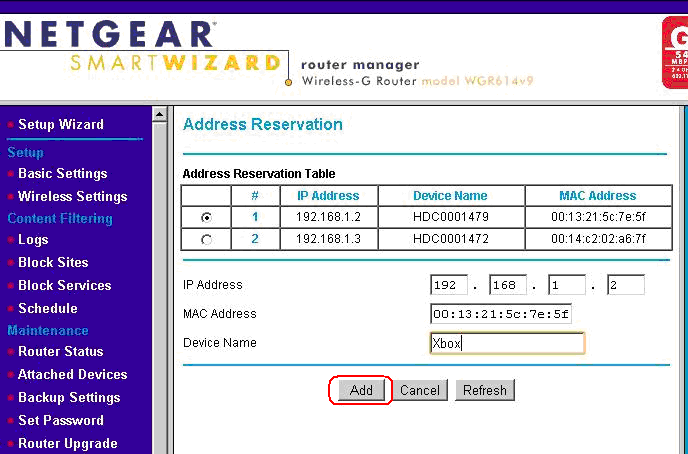This screenshot has width=688, height=454.
Task: Click the Refresh button
Action: [x=485, y=390]
